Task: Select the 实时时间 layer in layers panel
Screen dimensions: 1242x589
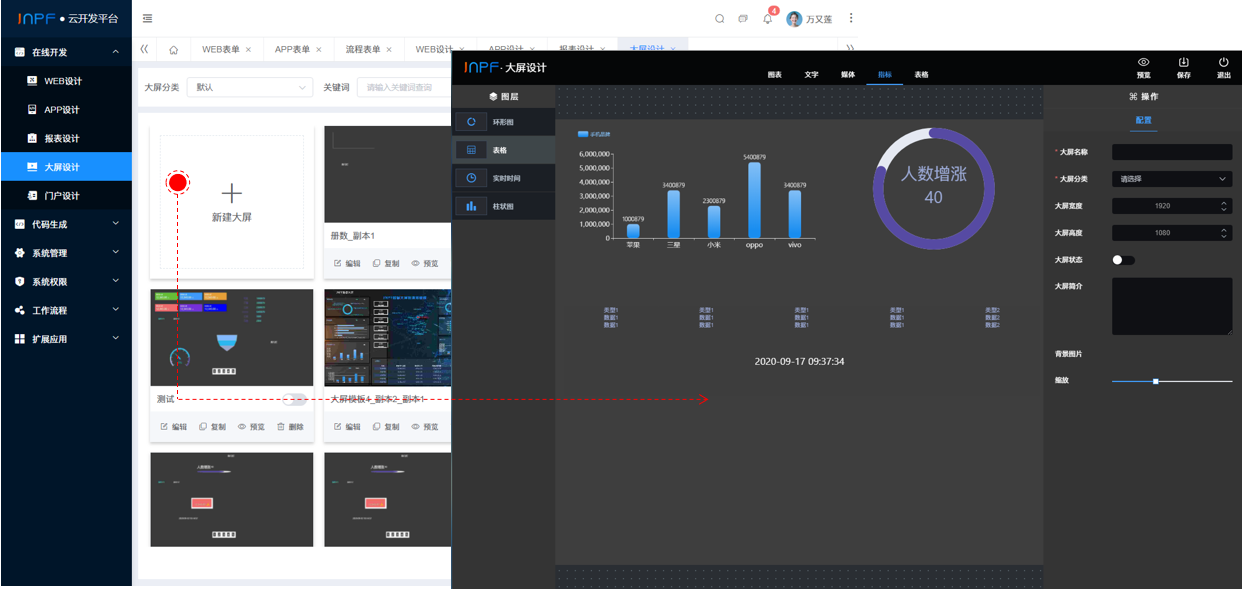Action: click(503, 178)
